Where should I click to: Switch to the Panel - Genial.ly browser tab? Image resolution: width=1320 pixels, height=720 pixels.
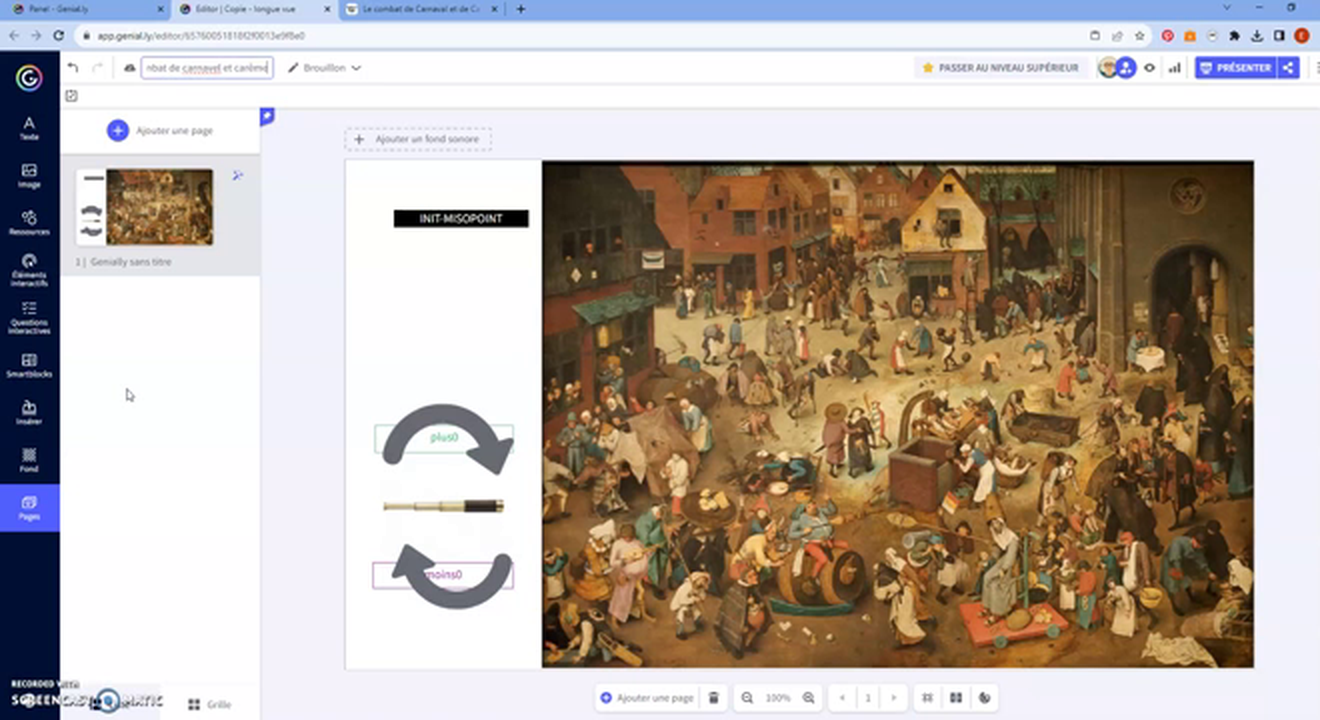(x=85, y=9)
